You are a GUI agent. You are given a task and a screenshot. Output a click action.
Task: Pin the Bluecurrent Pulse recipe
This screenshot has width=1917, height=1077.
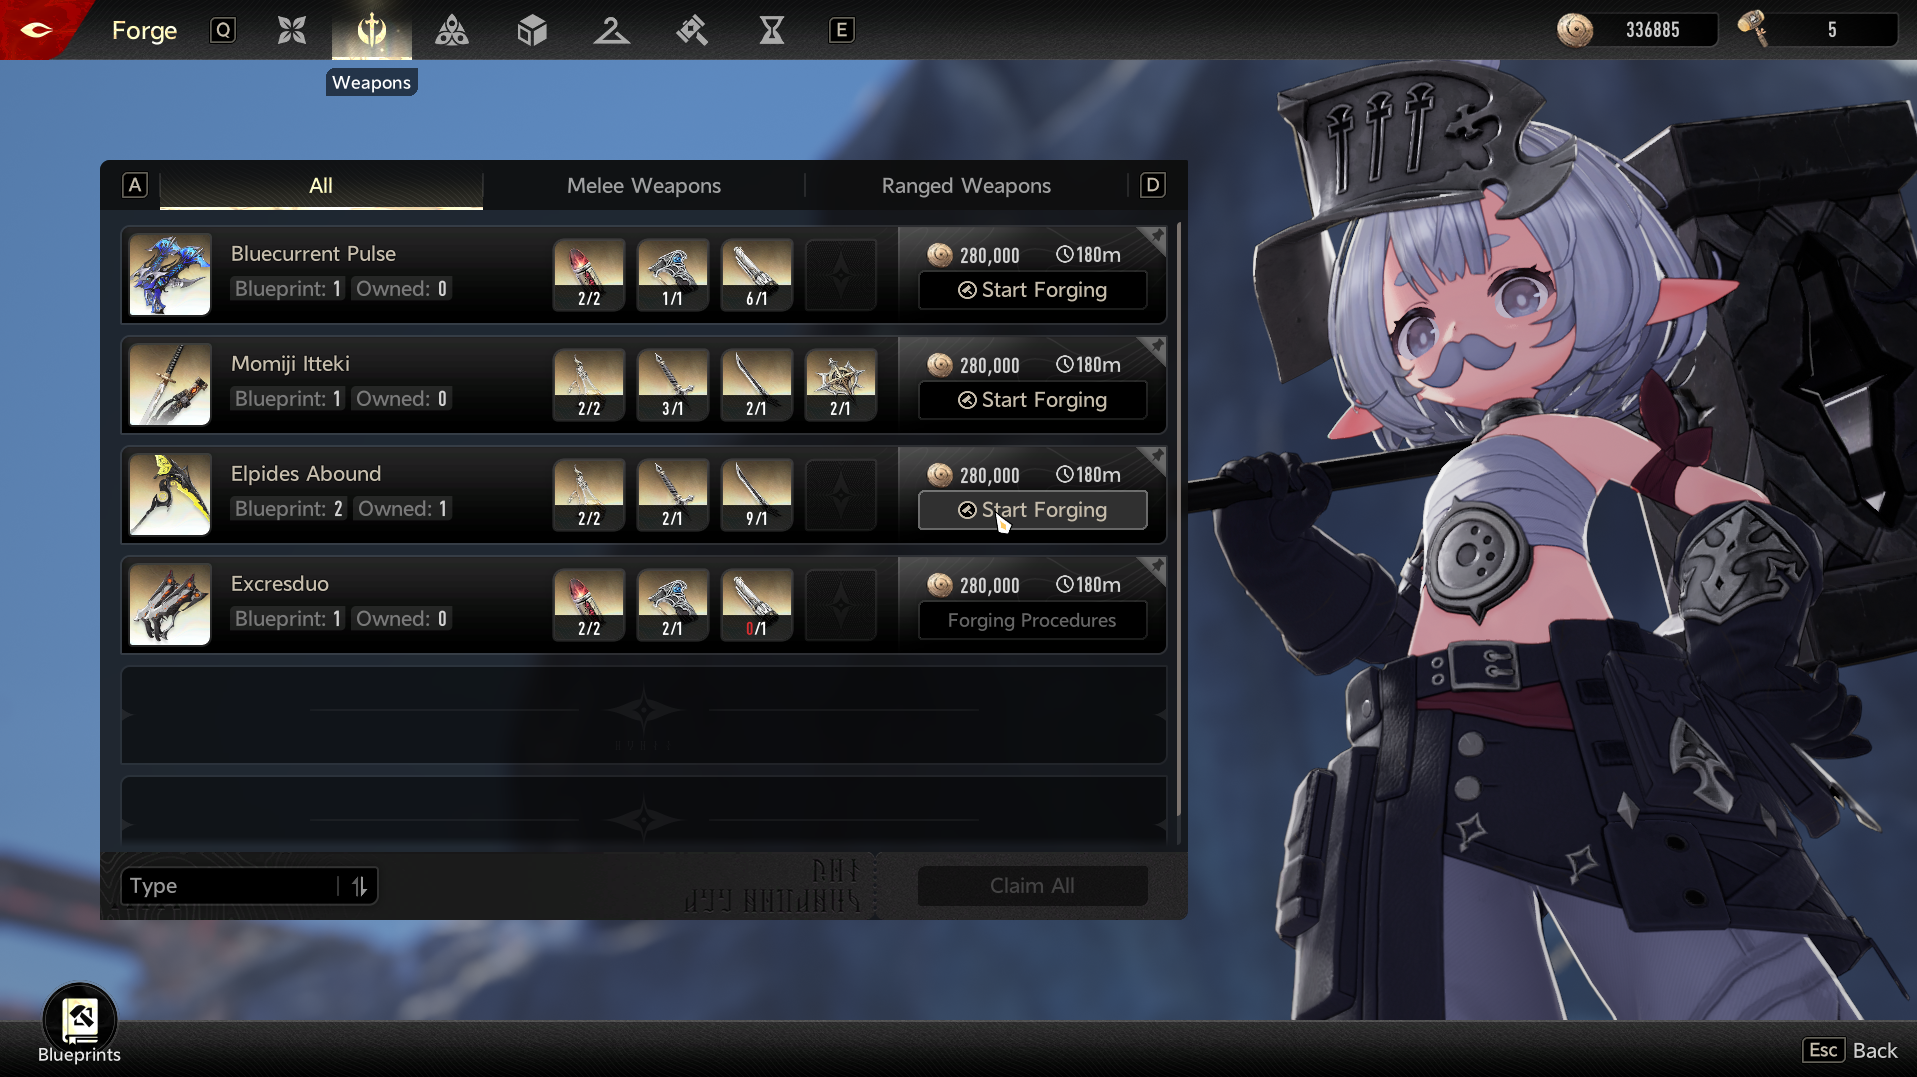[x=1156, y=238]
